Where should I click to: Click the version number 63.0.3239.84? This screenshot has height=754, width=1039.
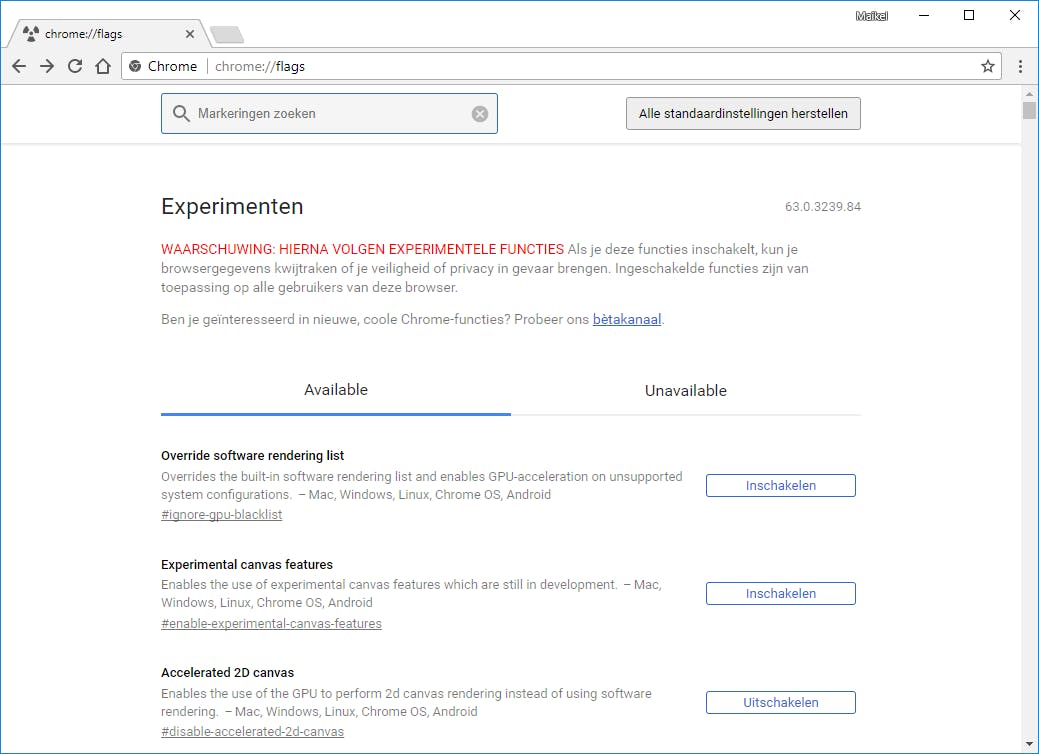pos(822,207)
